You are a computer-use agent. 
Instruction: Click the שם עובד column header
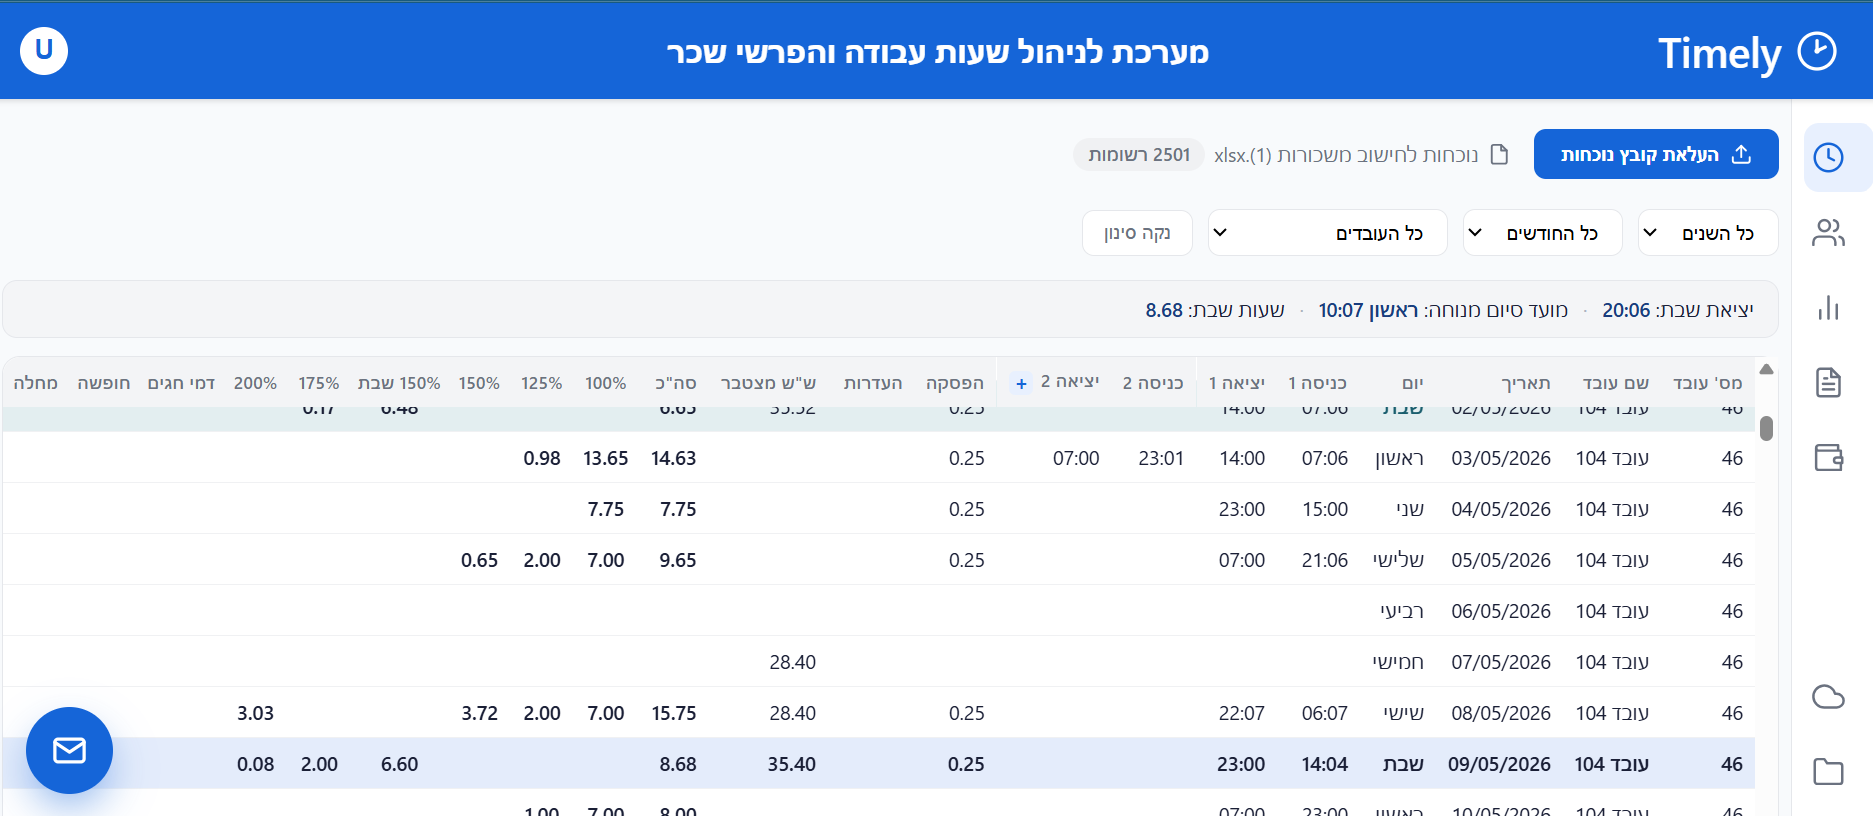click(1616, 383)
